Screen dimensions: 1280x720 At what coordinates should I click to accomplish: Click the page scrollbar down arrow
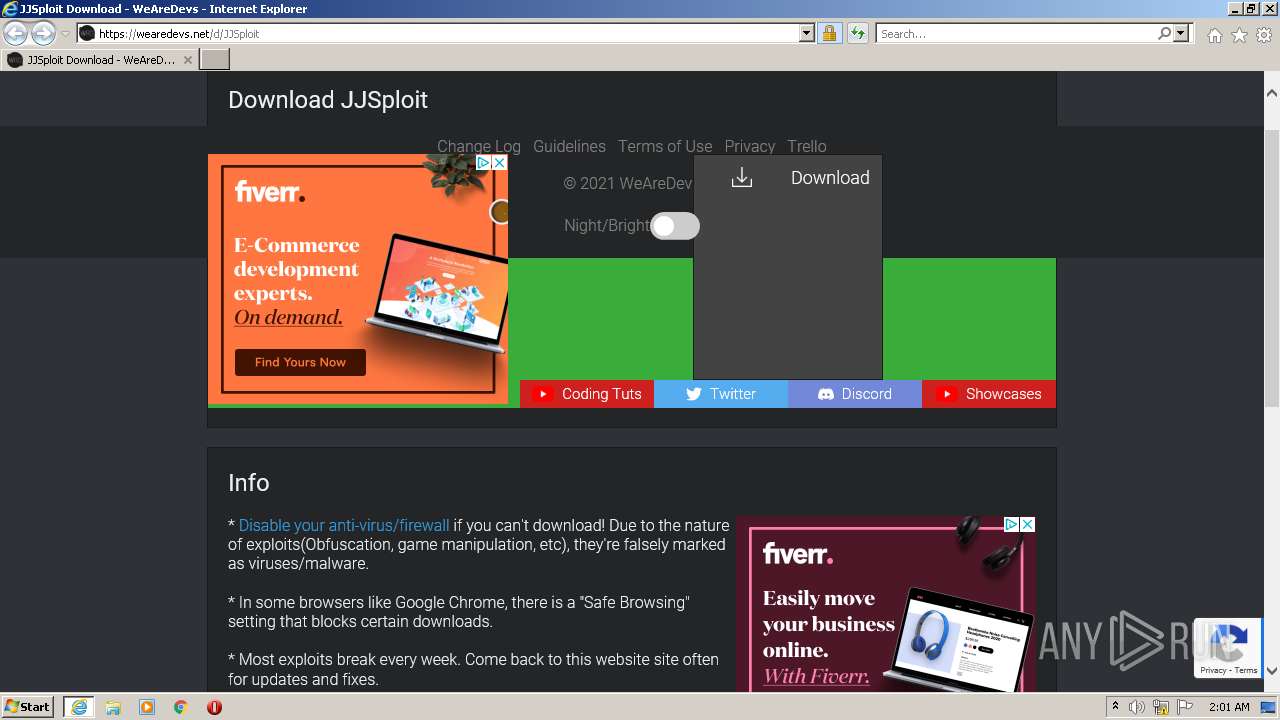[x=1271, y=671]
